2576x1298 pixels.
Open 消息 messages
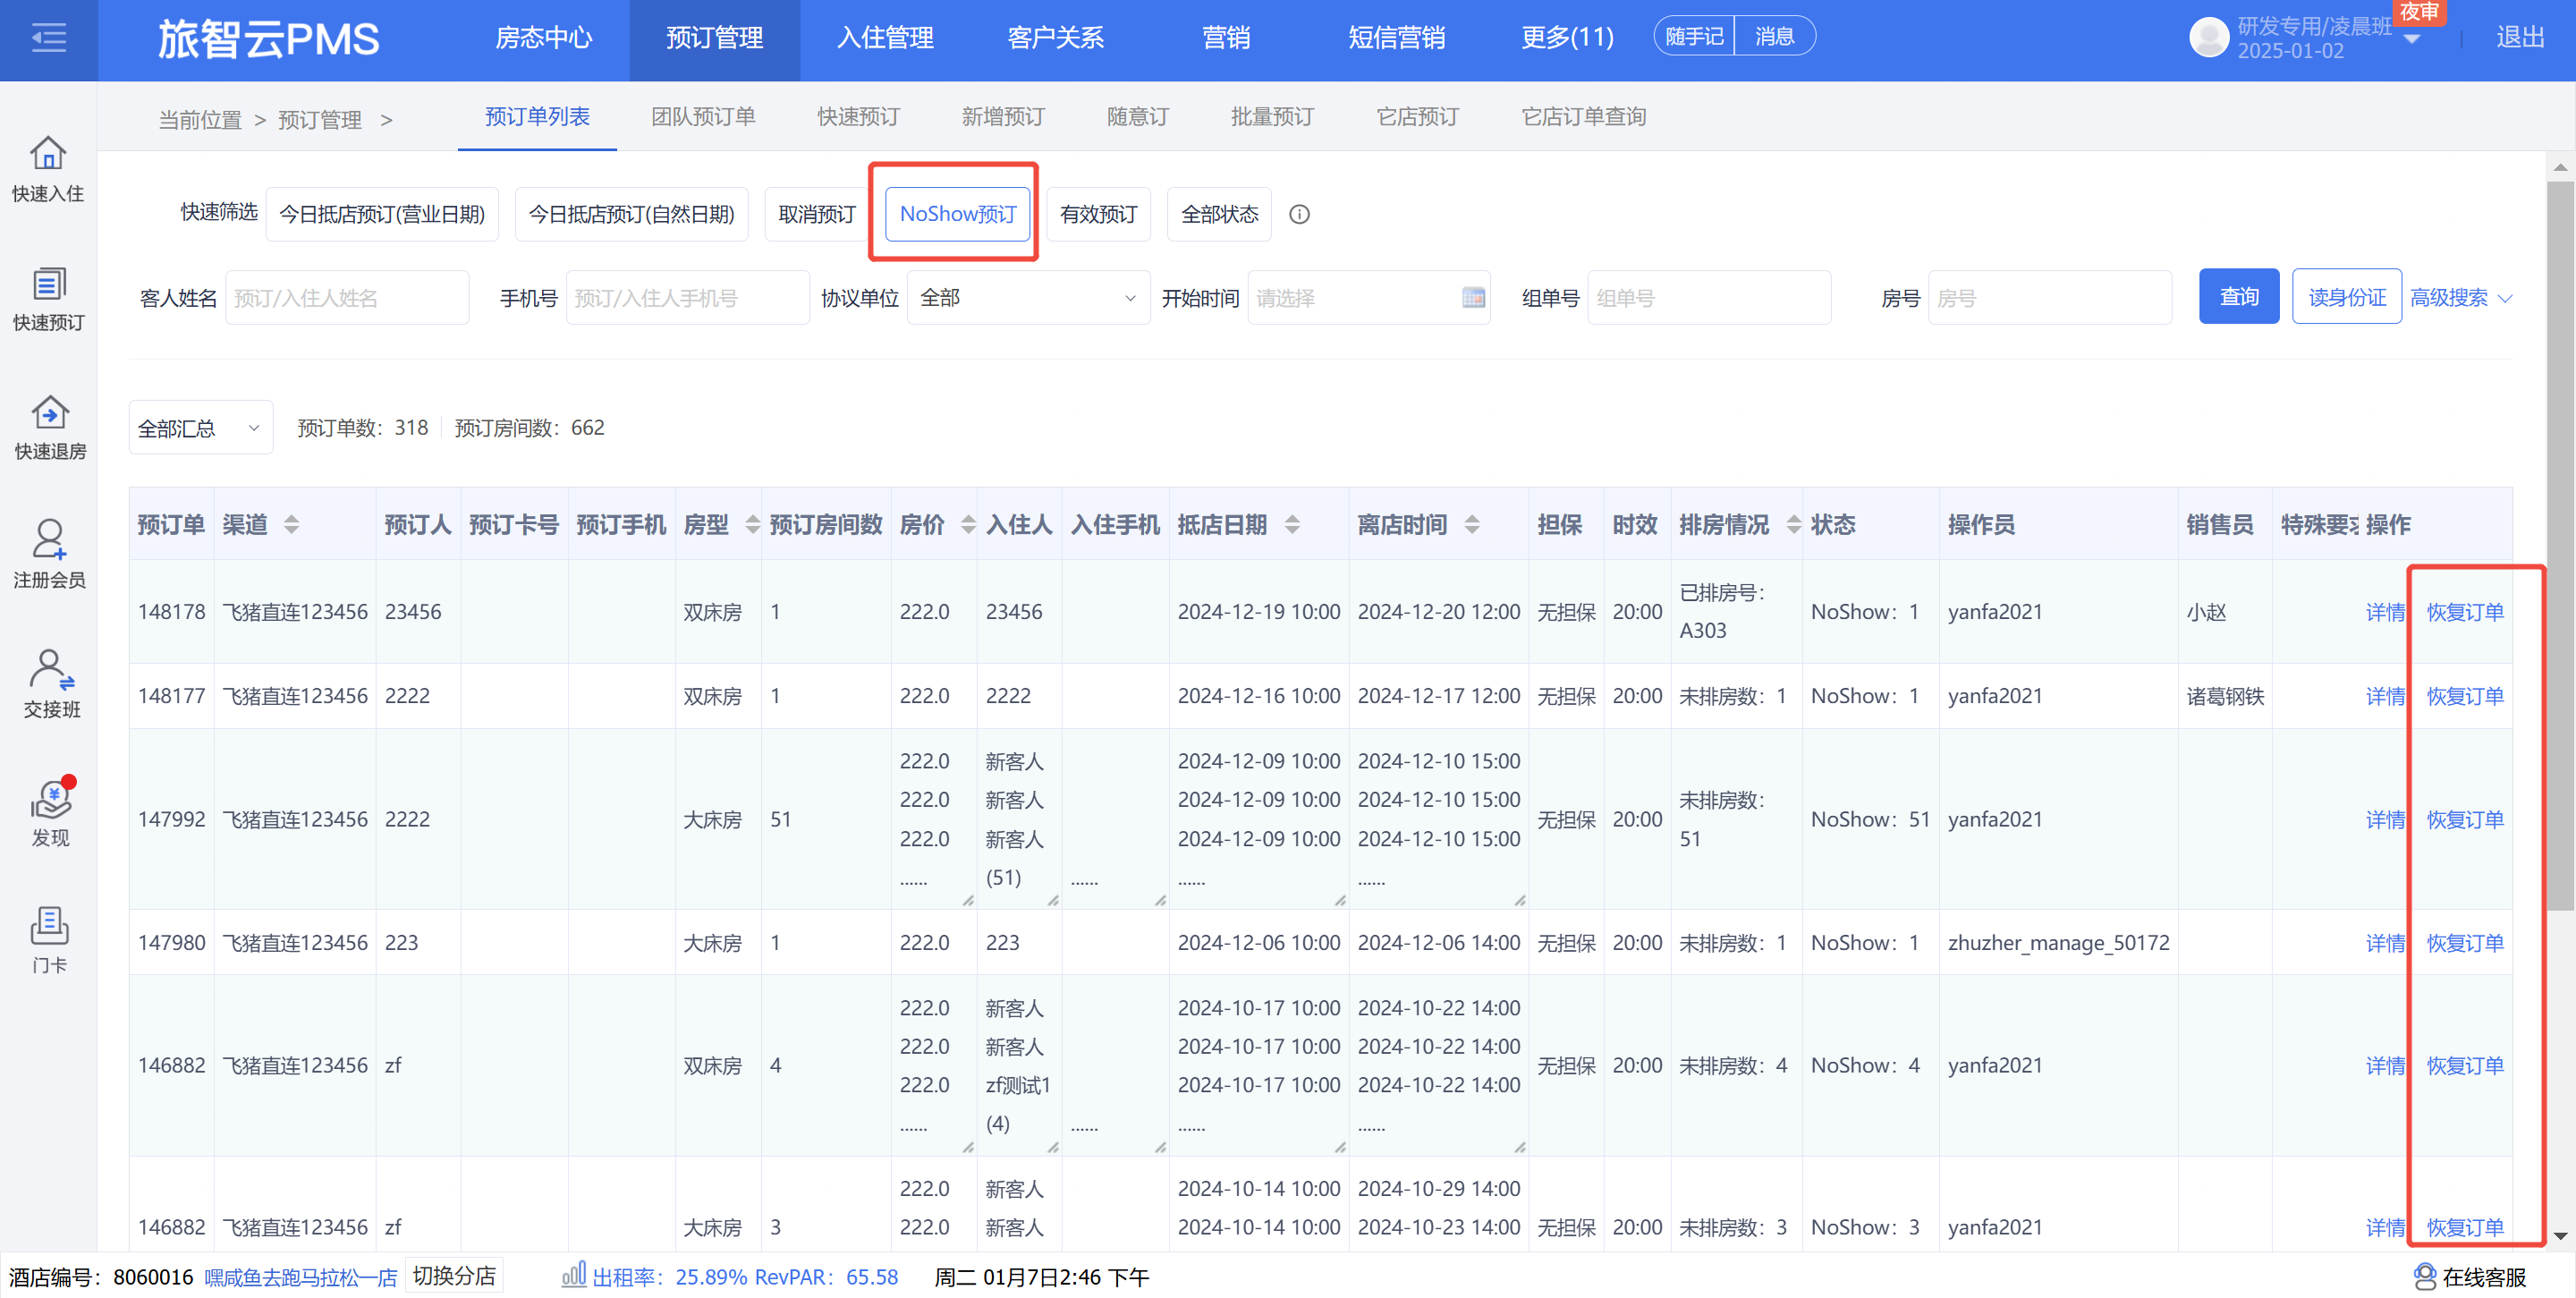click(x=1774, y=36)
